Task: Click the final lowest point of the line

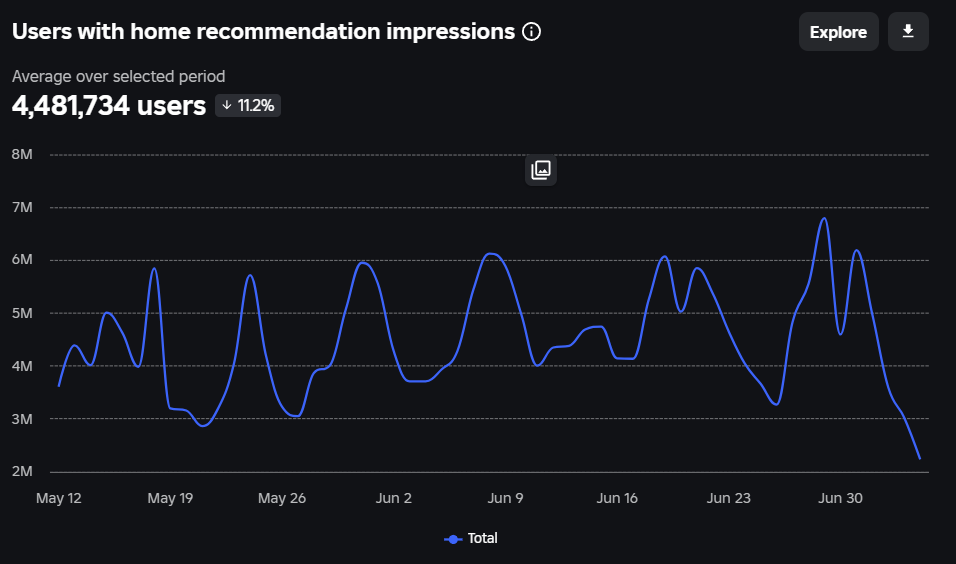Action: point(919,458)
